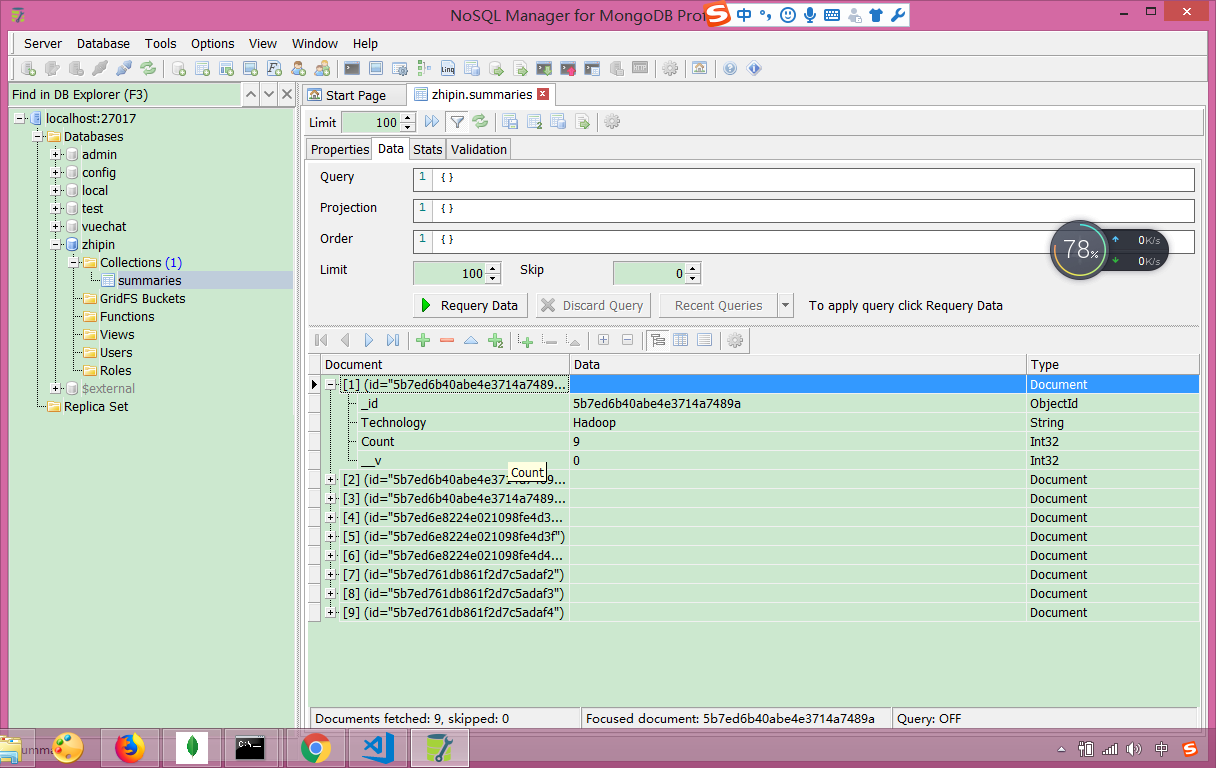
Task: Switch to the Stats tab
Action: 427,149
